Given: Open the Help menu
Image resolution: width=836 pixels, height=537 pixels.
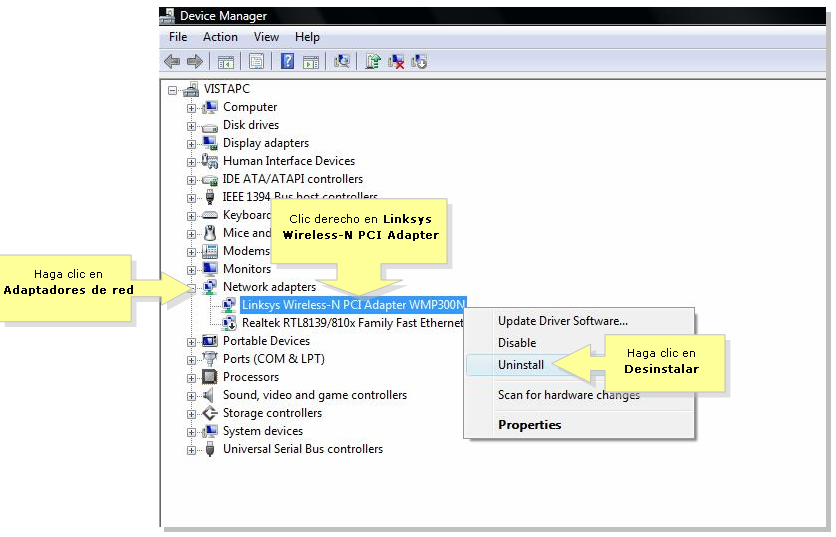Looking at the screenshot, I should click(x=307, y=37).
